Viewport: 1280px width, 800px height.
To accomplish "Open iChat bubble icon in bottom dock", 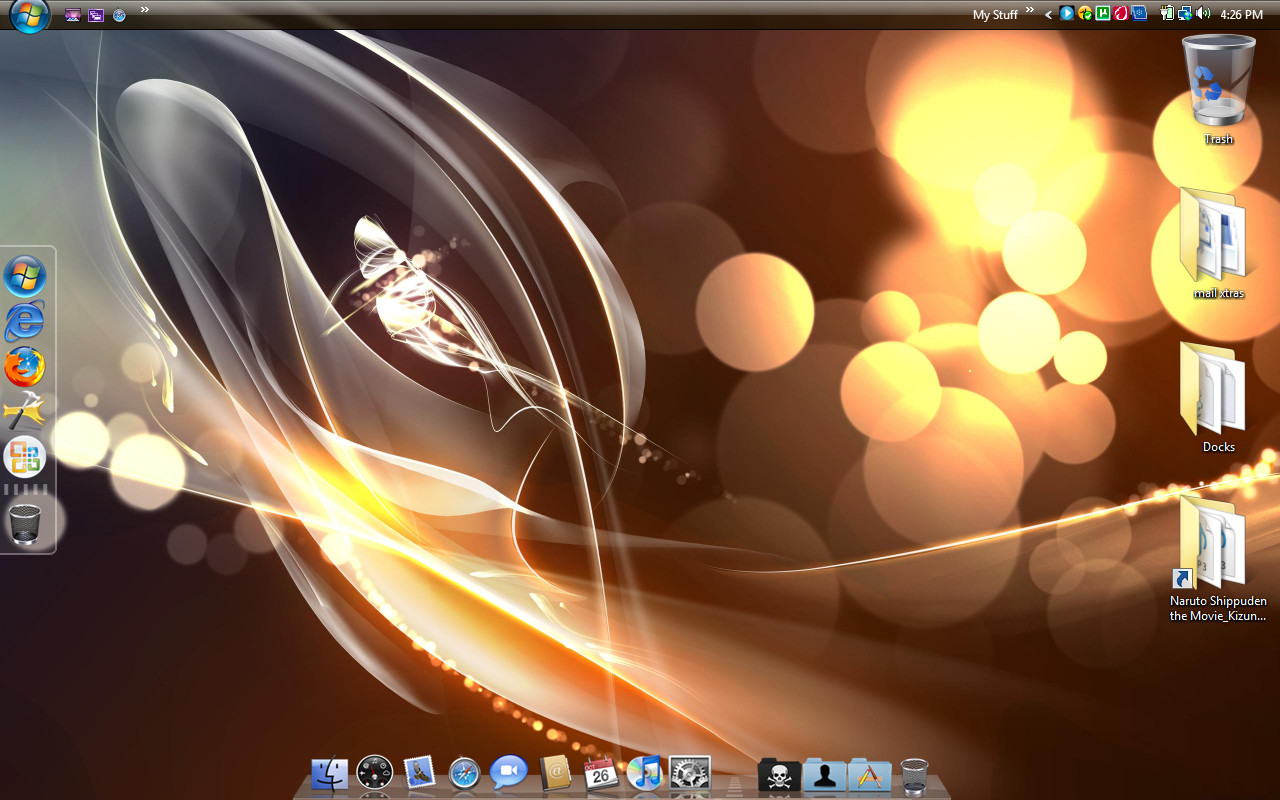I will click(x=508, y=772).
